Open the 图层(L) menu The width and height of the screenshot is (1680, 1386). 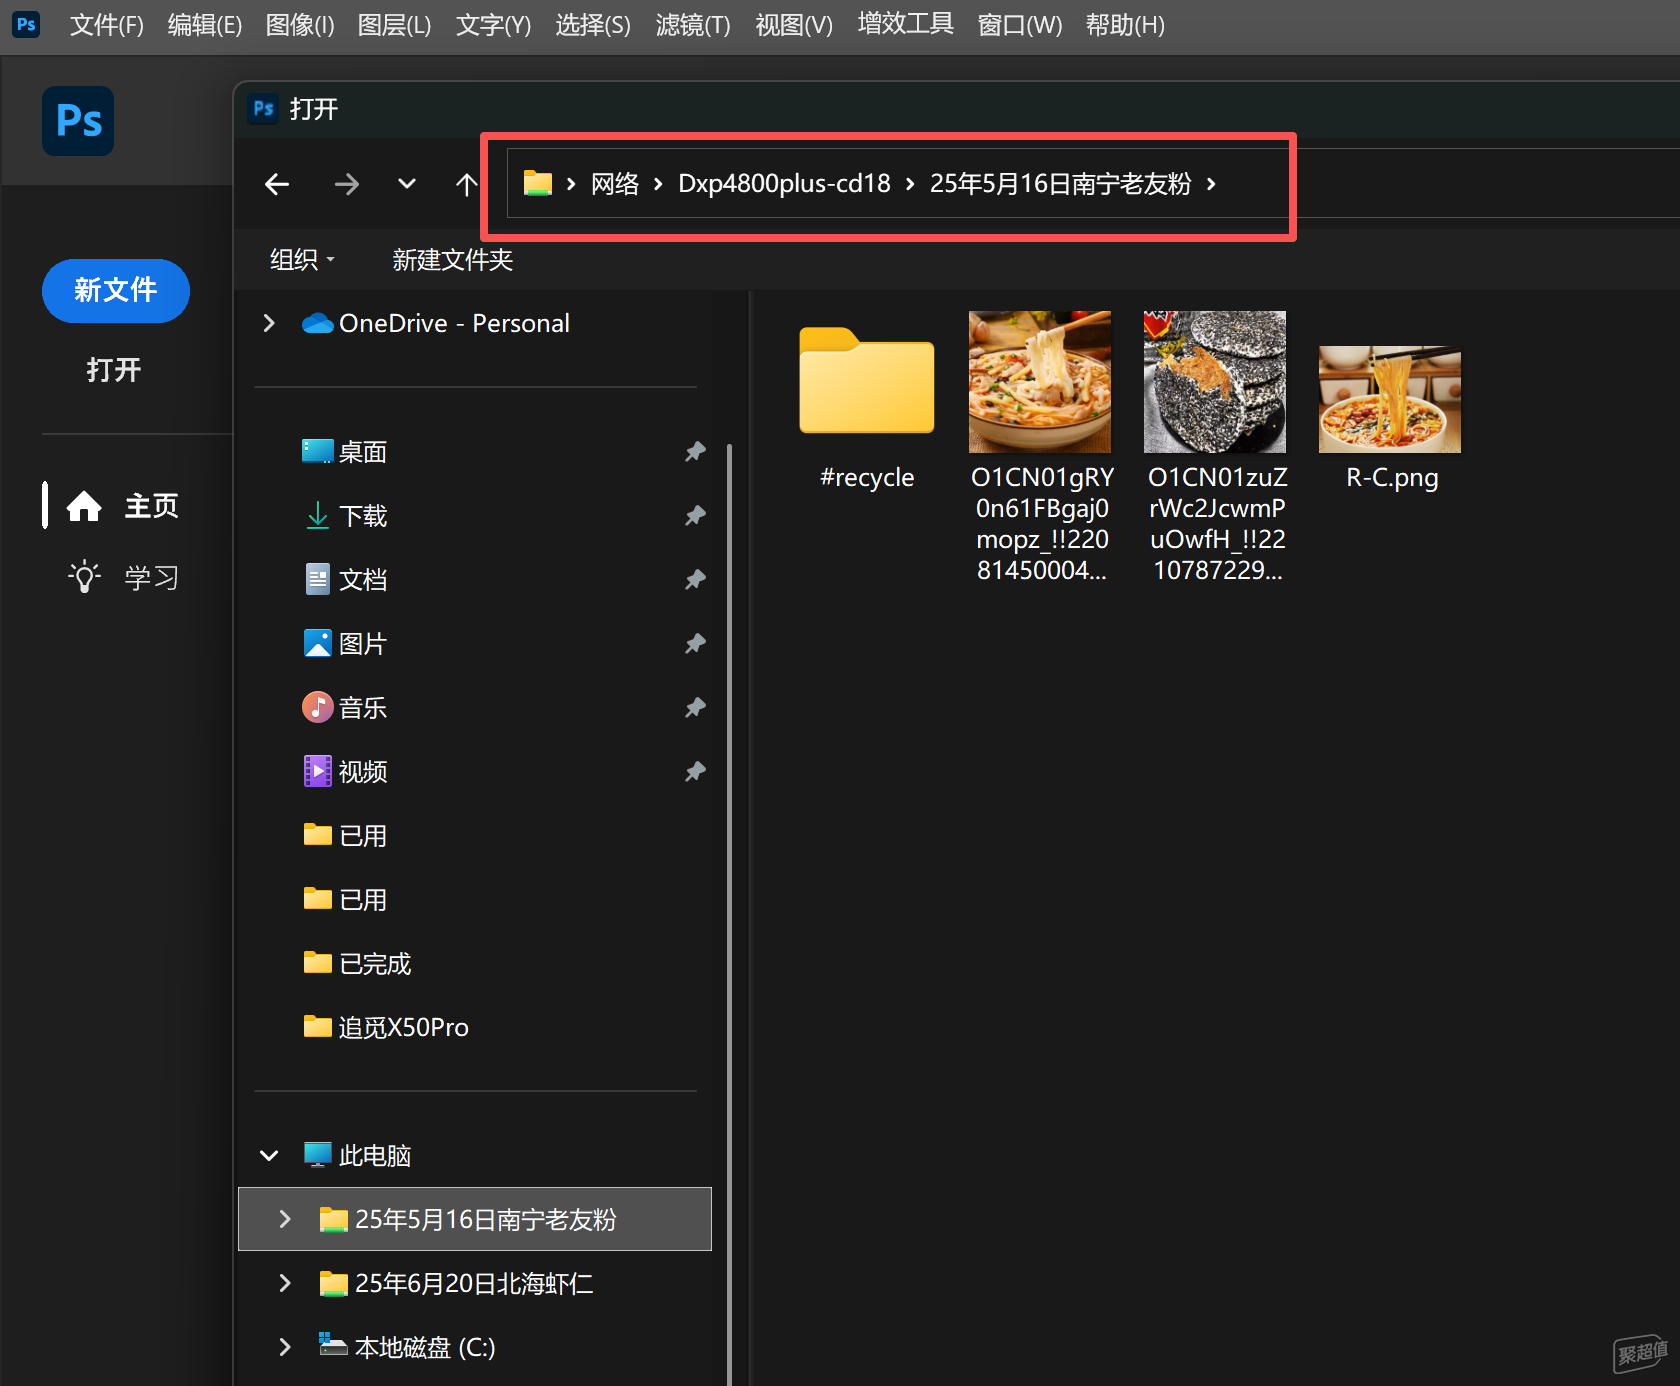tap(394, 25)
